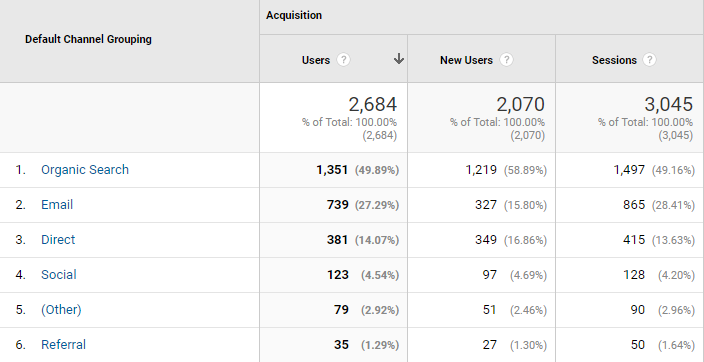Click Social sessions value 128
The image size is (704, 362).
coord(634,275)
